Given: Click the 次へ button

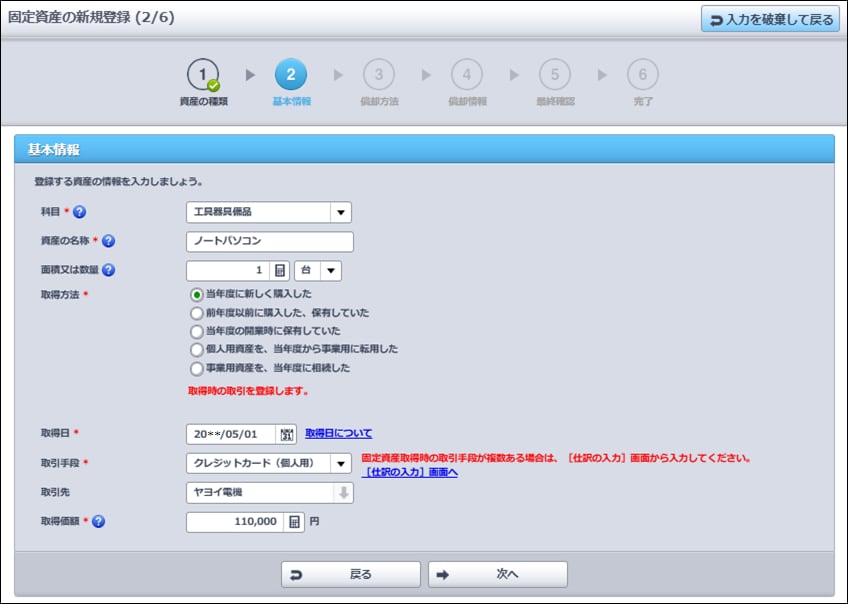Looking at the screenshot, I should pos(497,574).
